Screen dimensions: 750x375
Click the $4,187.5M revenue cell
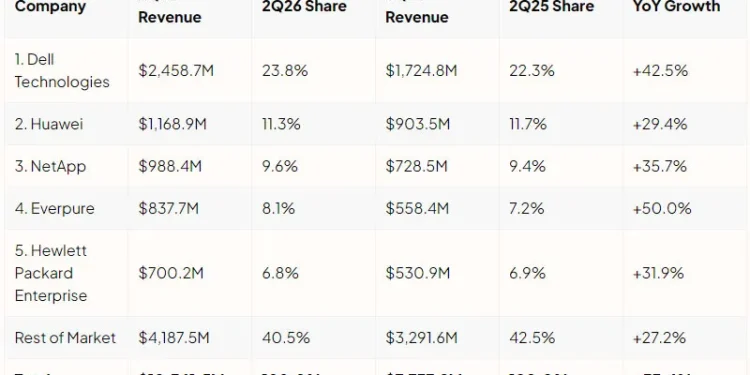pos(174,338)
